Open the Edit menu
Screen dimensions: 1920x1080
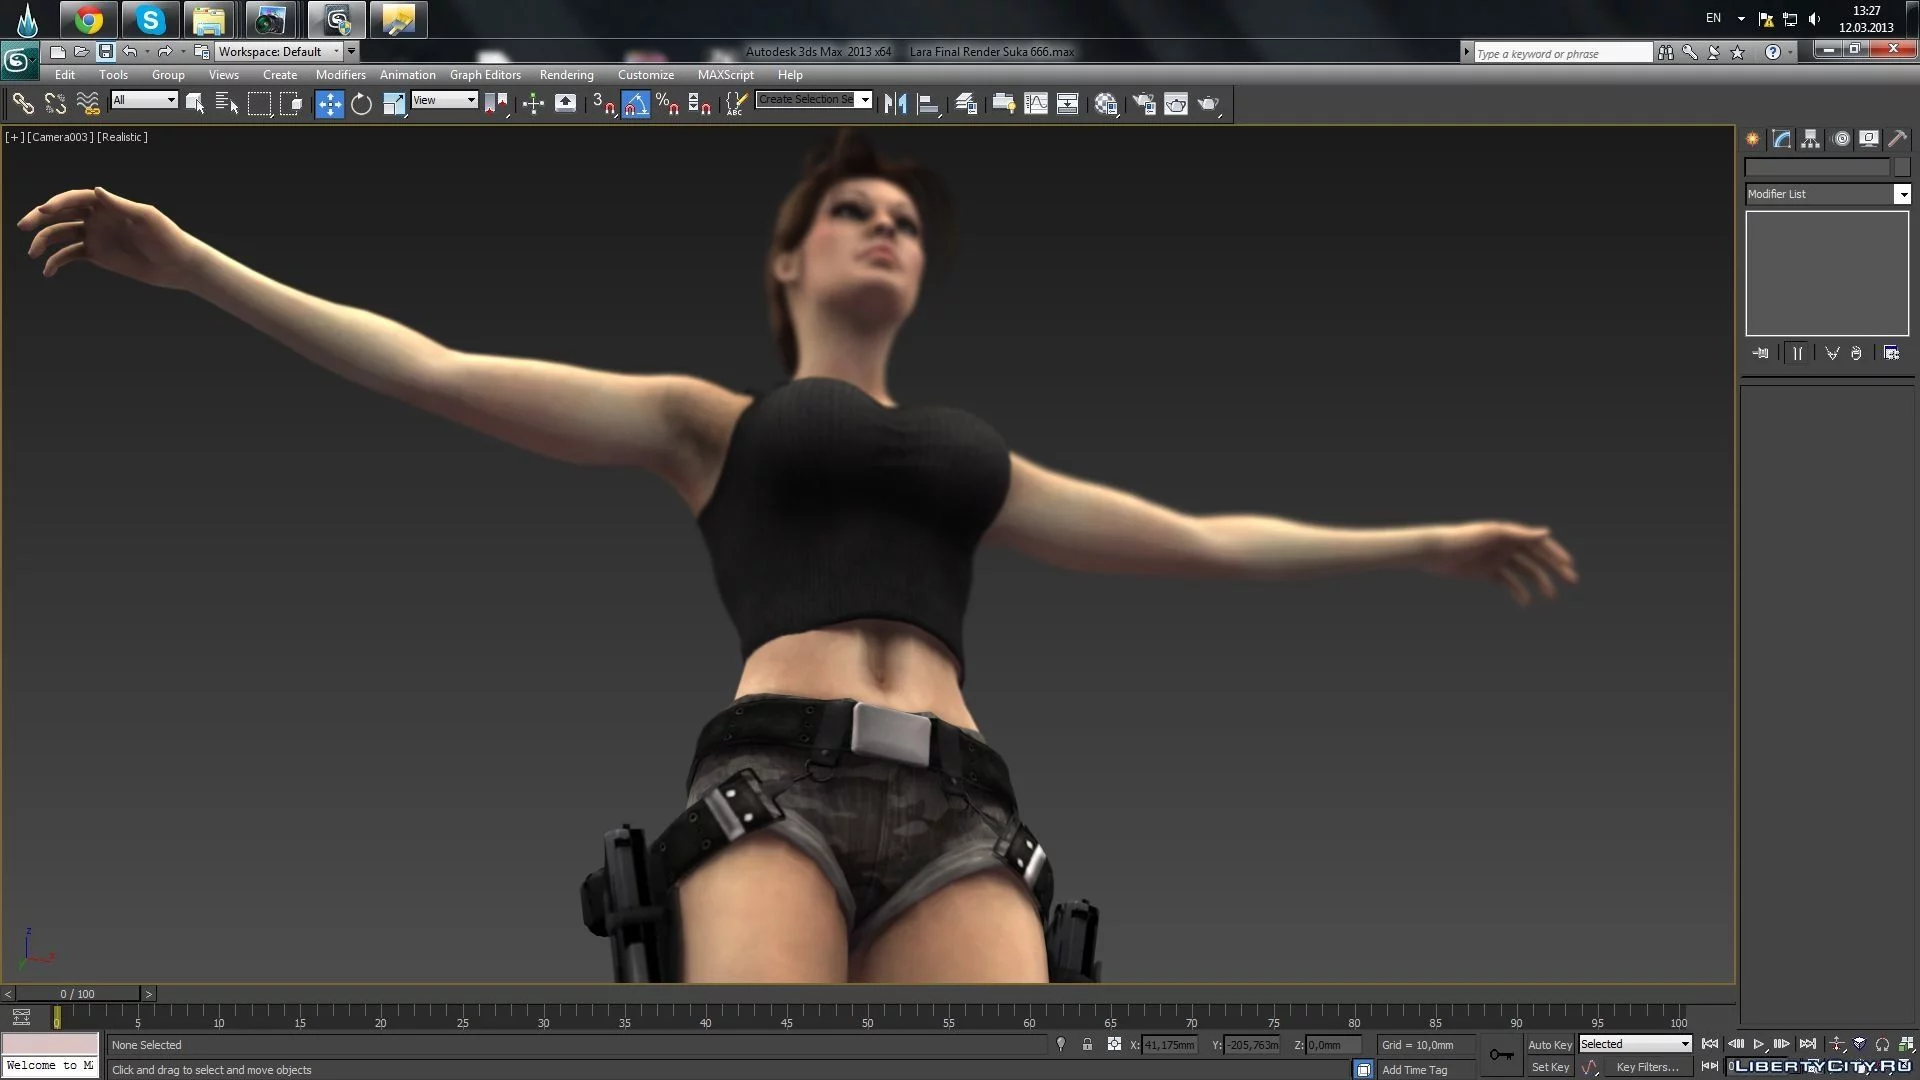[x=65, y=75]
